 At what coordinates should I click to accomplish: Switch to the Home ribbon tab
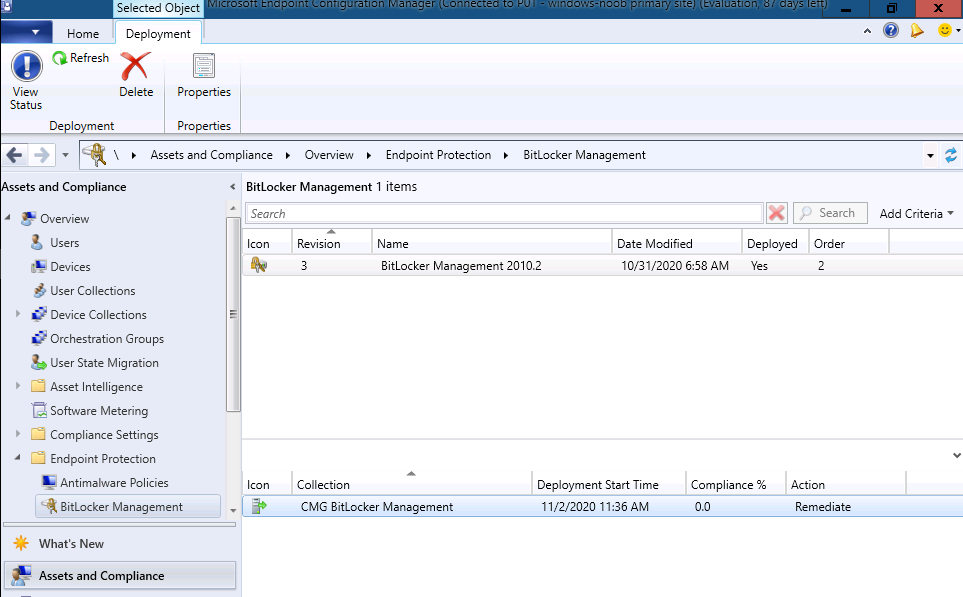click(83, 34)
